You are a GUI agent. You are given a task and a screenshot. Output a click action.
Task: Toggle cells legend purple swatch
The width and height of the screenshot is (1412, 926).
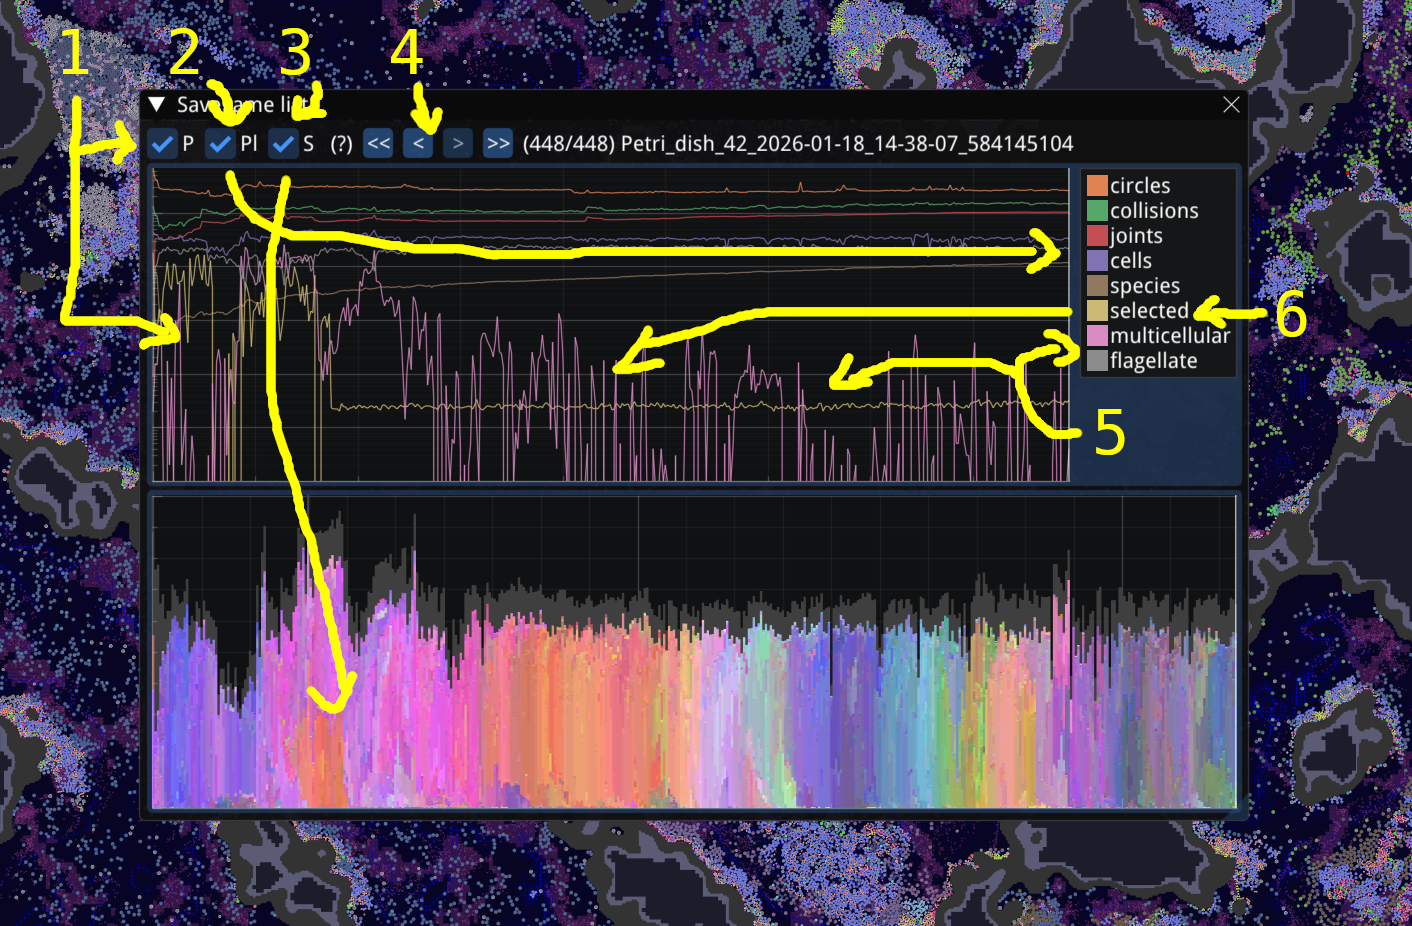tap(1097, 261)
